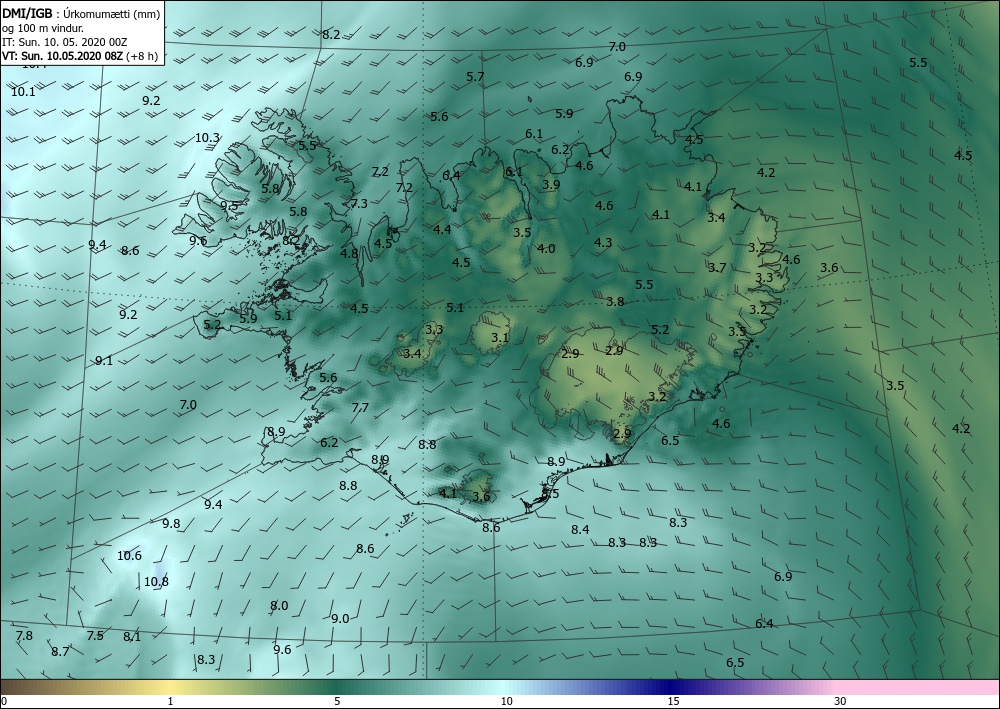Click the 0 tick on the color scale

(x=4, y=702)
